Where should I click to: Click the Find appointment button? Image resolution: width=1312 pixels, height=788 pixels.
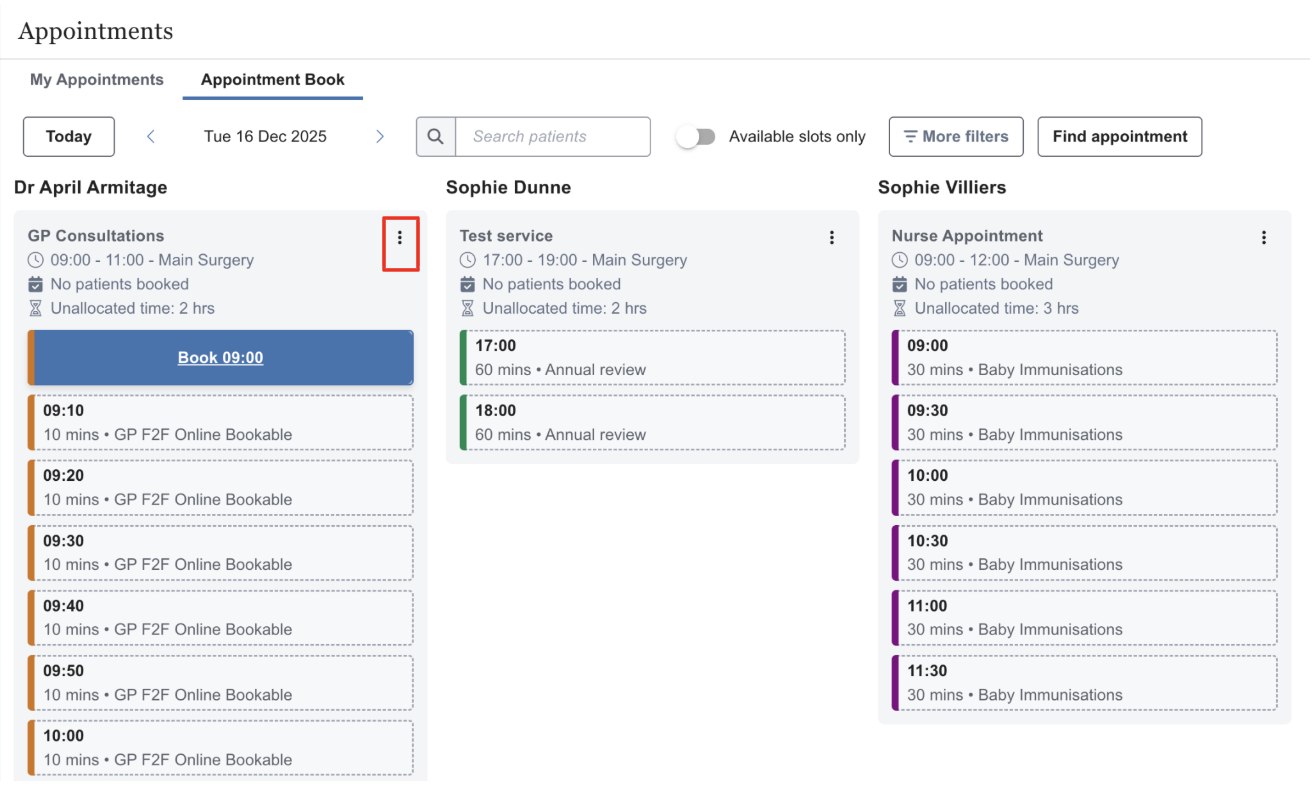(x=1119, y=137)
